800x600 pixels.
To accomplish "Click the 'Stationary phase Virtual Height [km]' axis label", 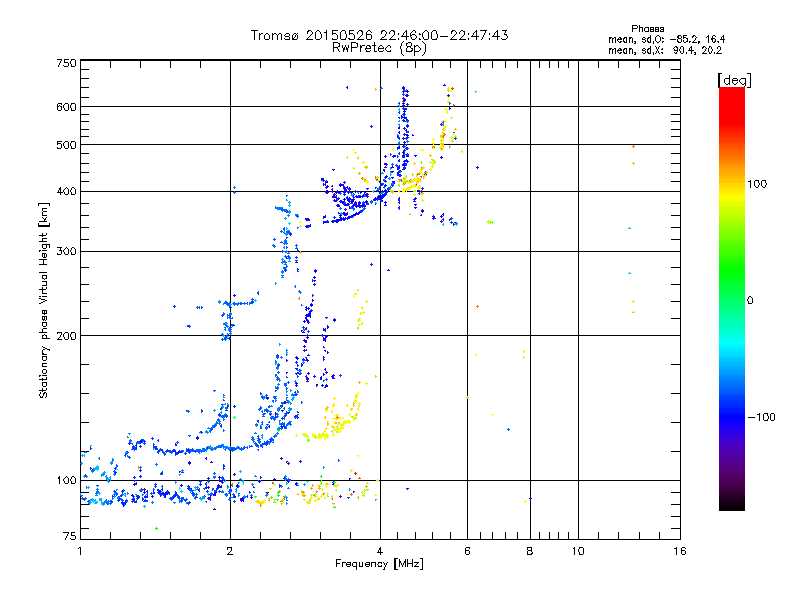I will [44, 301].
